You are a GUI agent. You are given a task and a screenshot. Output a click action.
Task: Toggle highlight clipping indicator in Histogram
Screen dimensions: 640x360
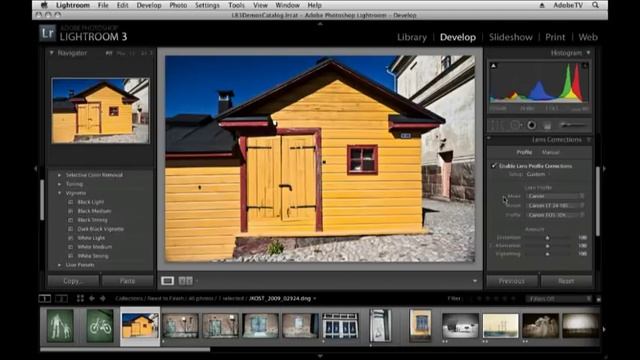pyautogui.click(x=585, y=66)
